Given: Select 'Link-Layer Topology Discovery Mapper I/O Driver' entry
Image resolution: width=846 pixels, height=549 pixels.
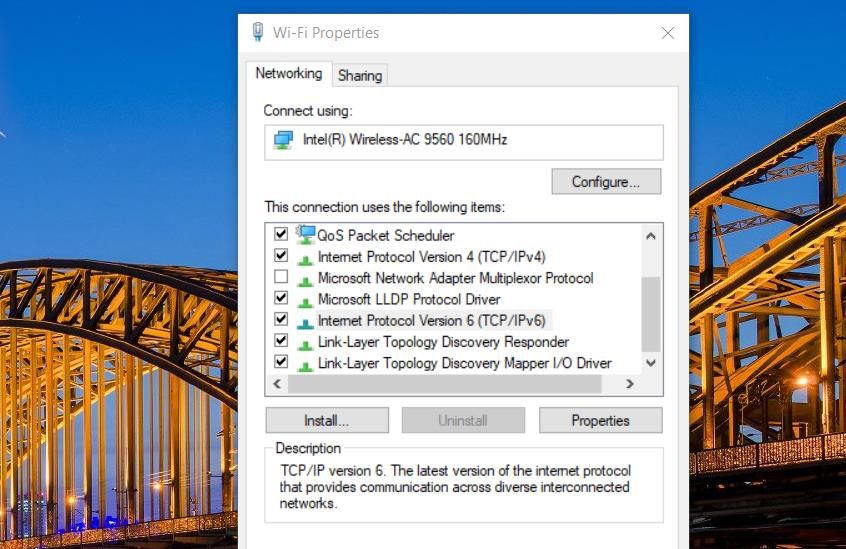Looking at the screenshot, I should coord(465,363).
